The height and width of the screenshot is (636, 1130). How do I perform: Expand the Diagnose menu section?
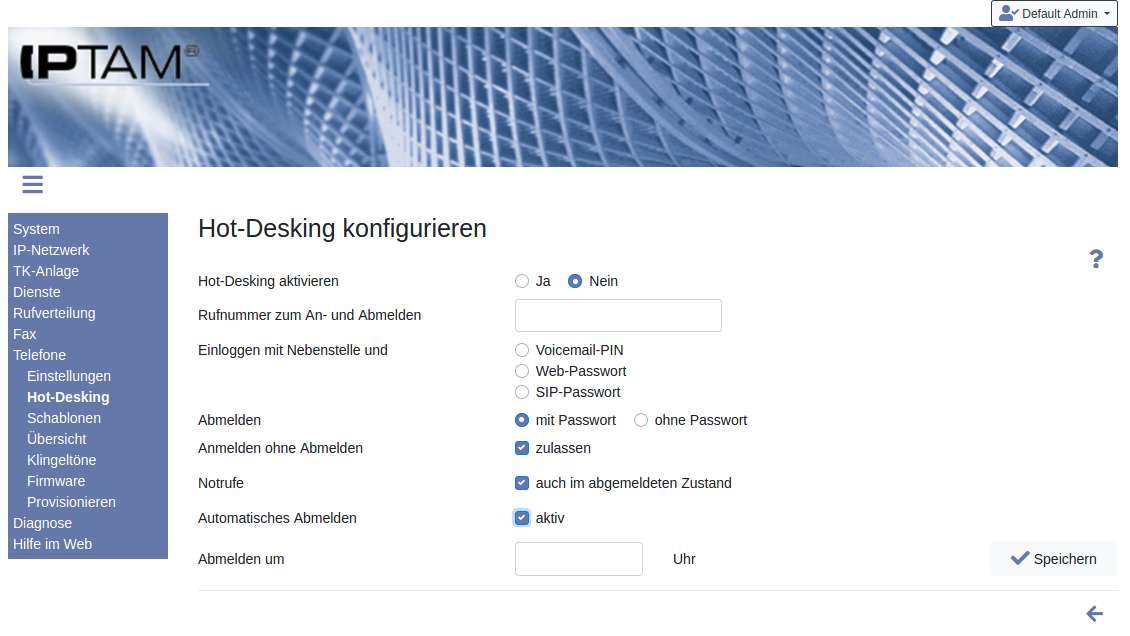[42, 523]
